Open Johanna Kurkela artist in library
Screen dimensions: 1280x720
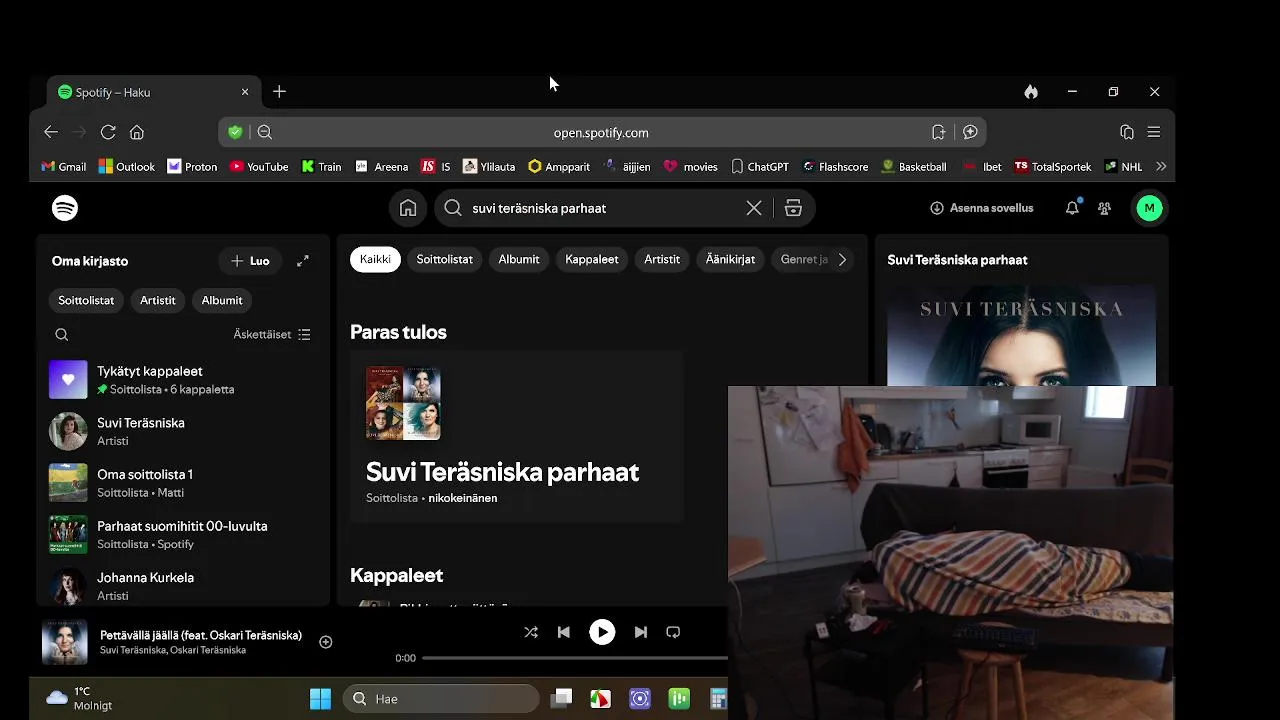pyautogui.click(x=183, y=586)
